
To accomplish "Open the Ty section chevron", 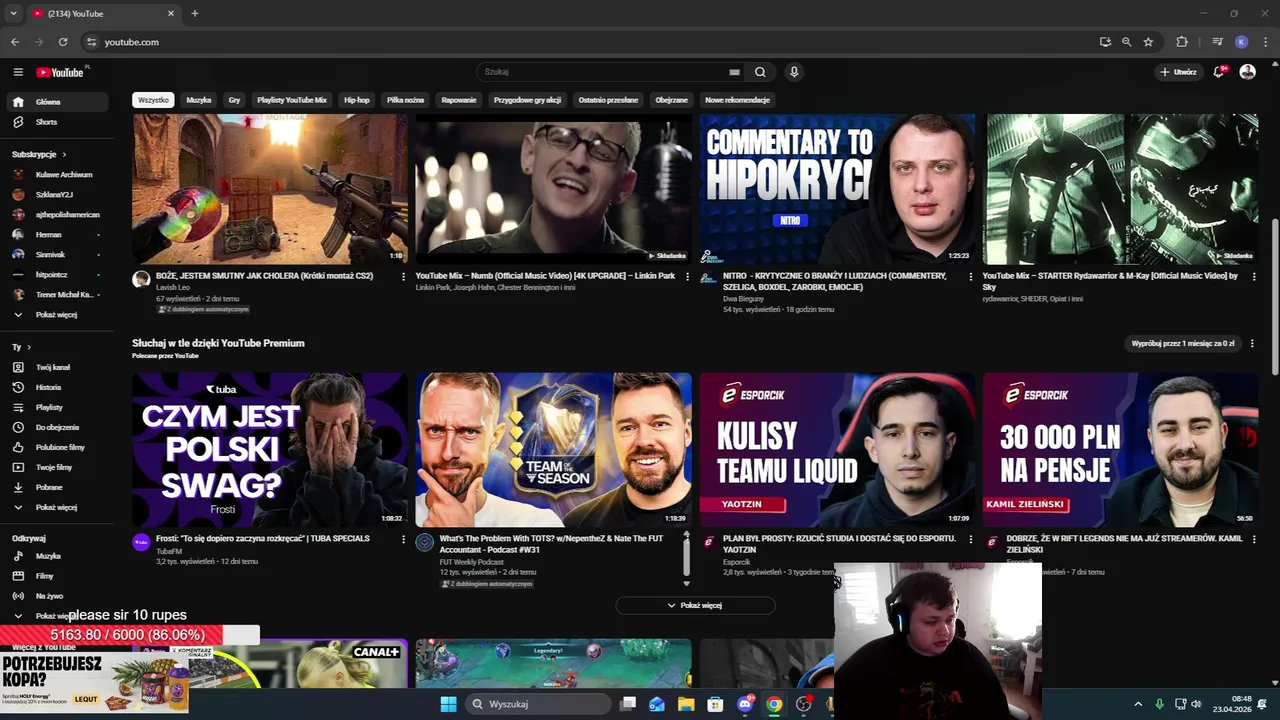I will tap(29, 347).
